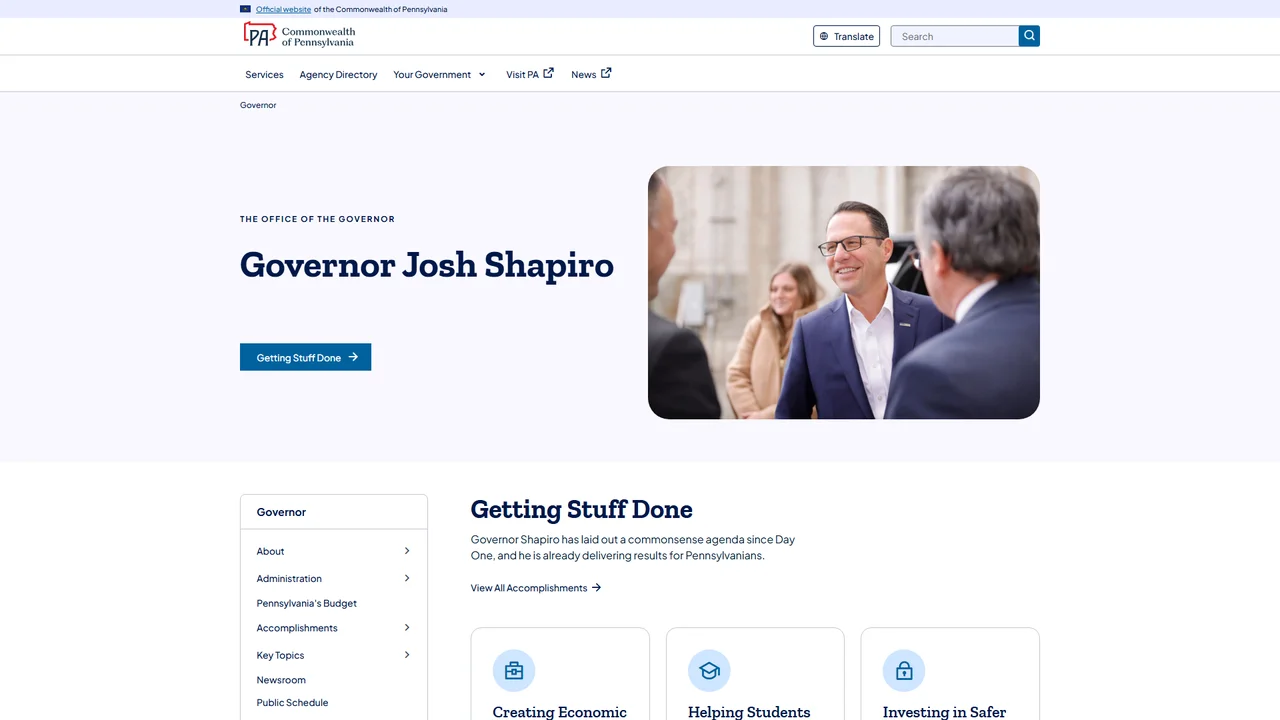Open the Public Schedule sidebar link
This screenshot has width=1280, height=720.
tap(292, 703)
